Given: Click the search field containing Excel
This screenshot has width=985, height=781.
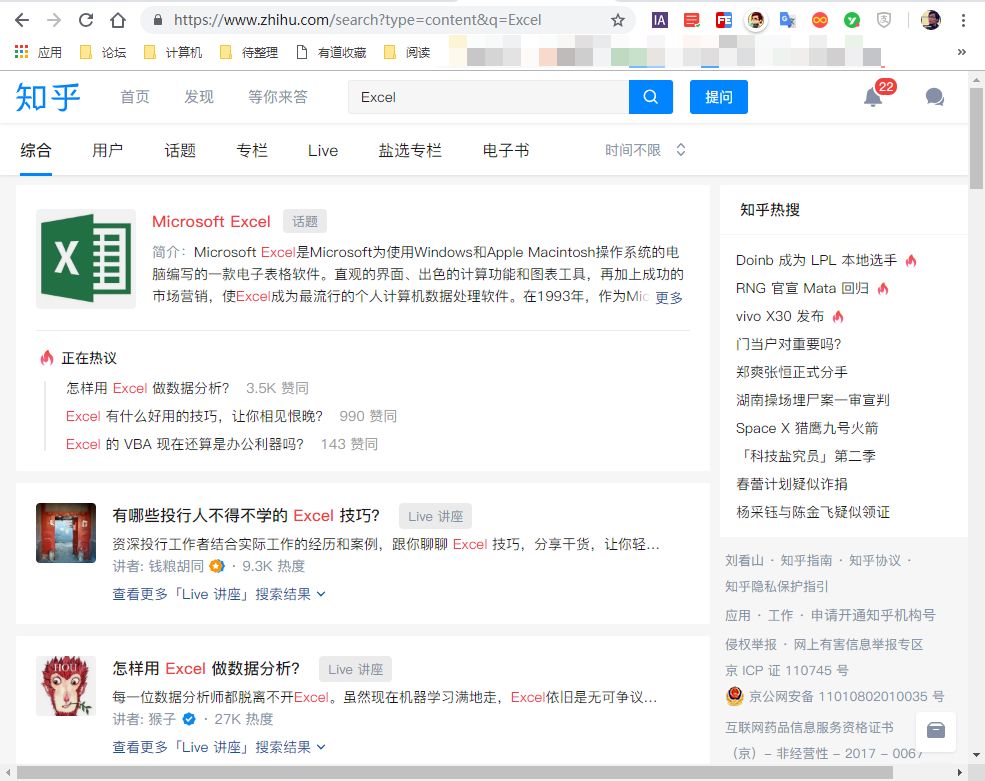Looking at the screenshot, I should coord(488,97).
